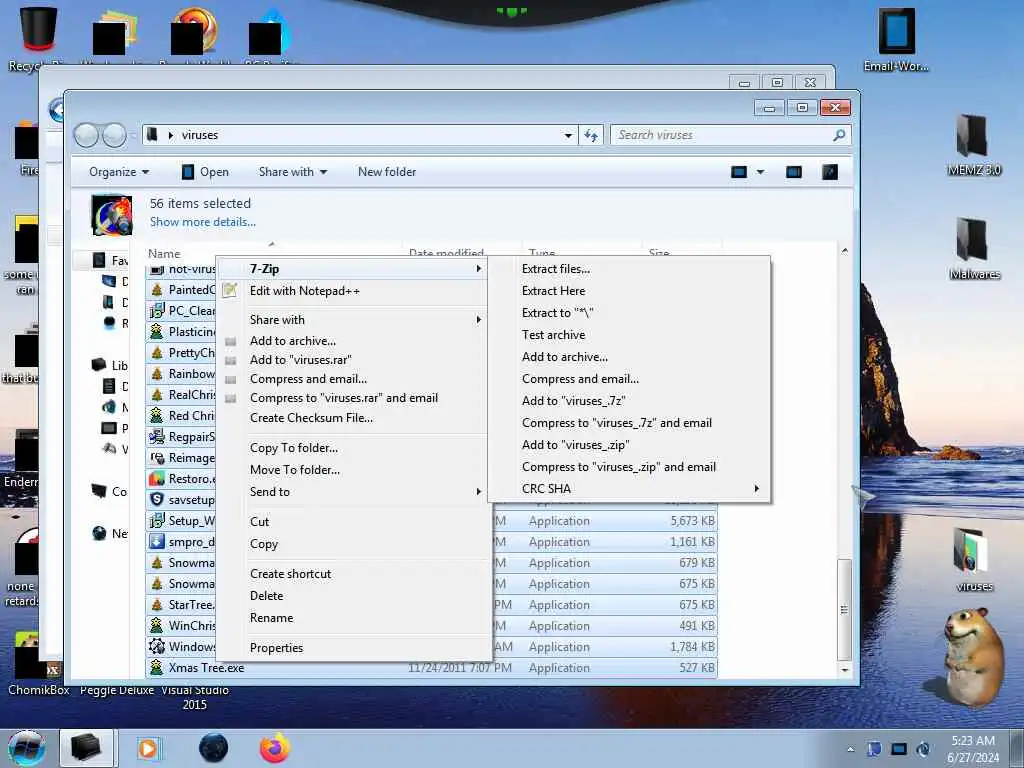Open the Recycle Bin desktop icon

click(38, 29)
